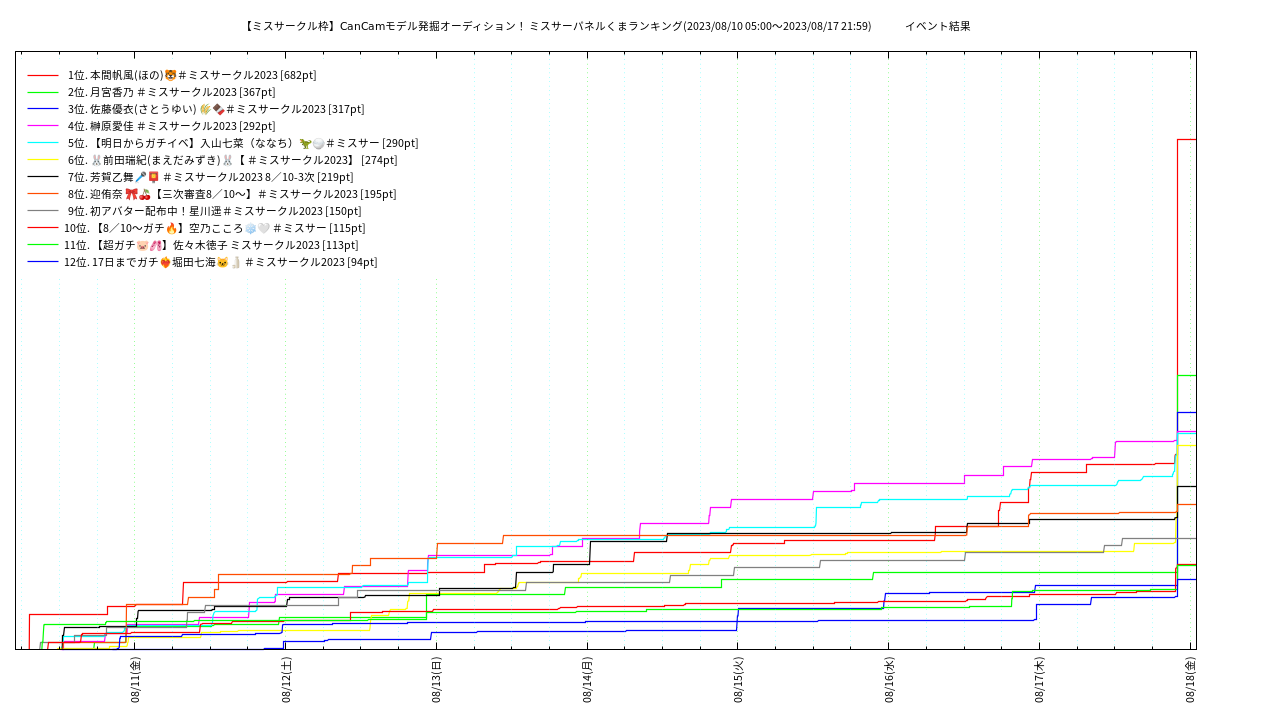
Task: Click the chart title about the CanCam audition ranking
Action: point(558,26)
